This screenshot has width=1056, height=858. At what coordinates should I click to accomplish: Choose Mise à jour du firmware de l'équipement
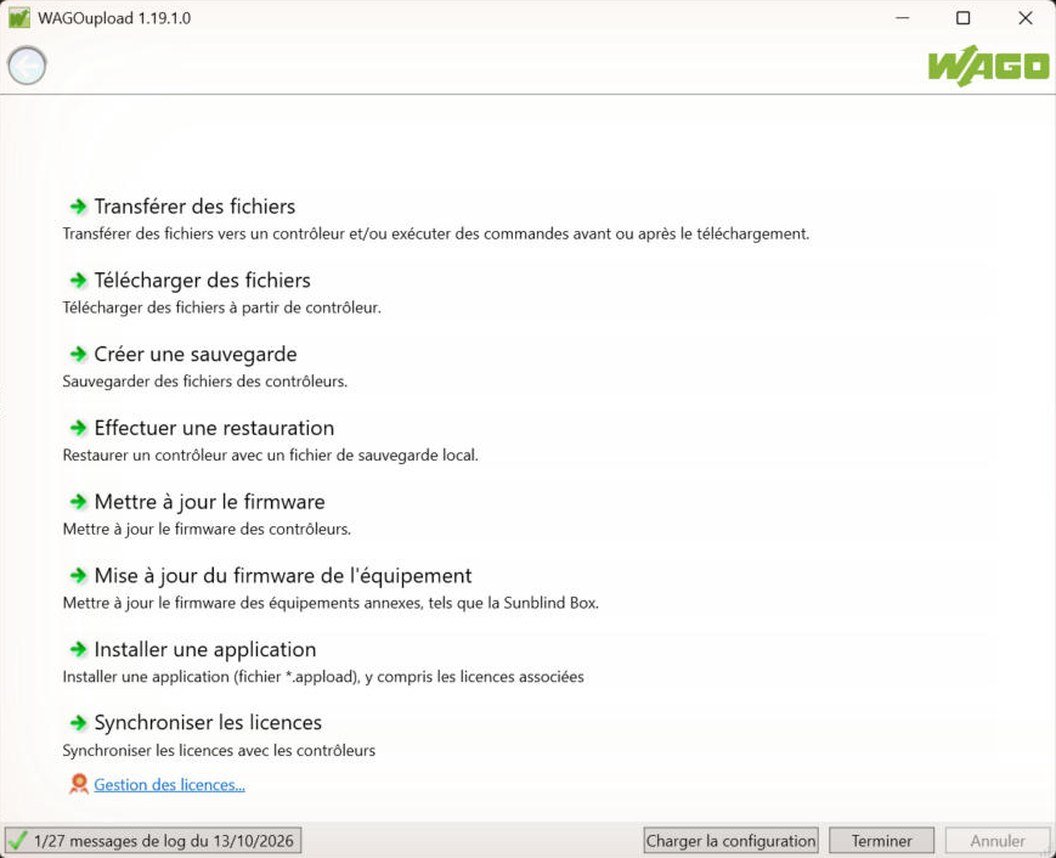coord(283,576)
